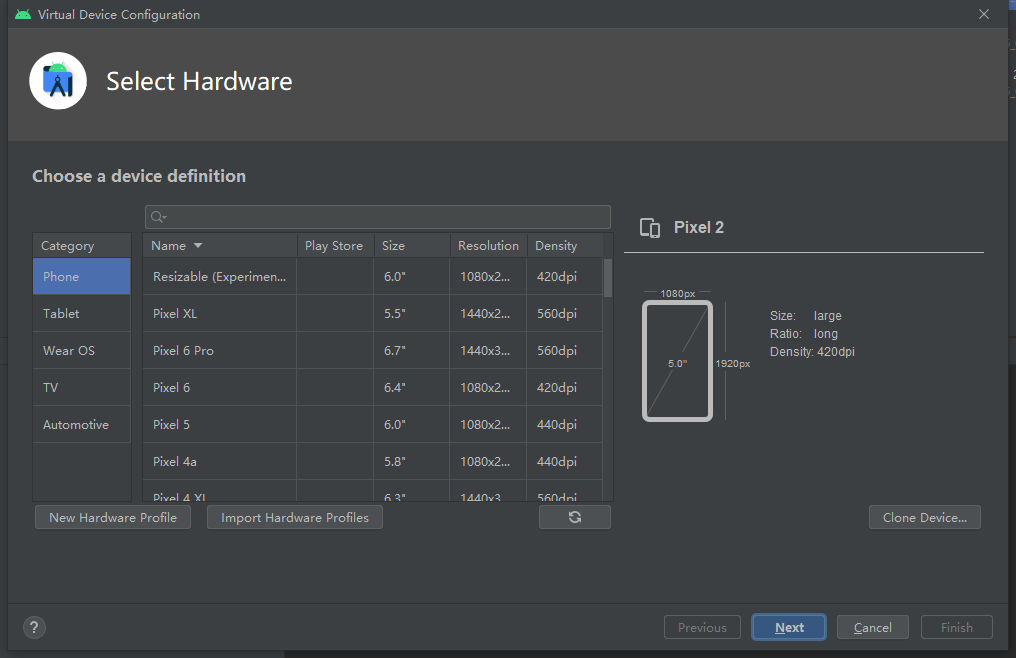Click the Finish button

[x=956, y=627]
